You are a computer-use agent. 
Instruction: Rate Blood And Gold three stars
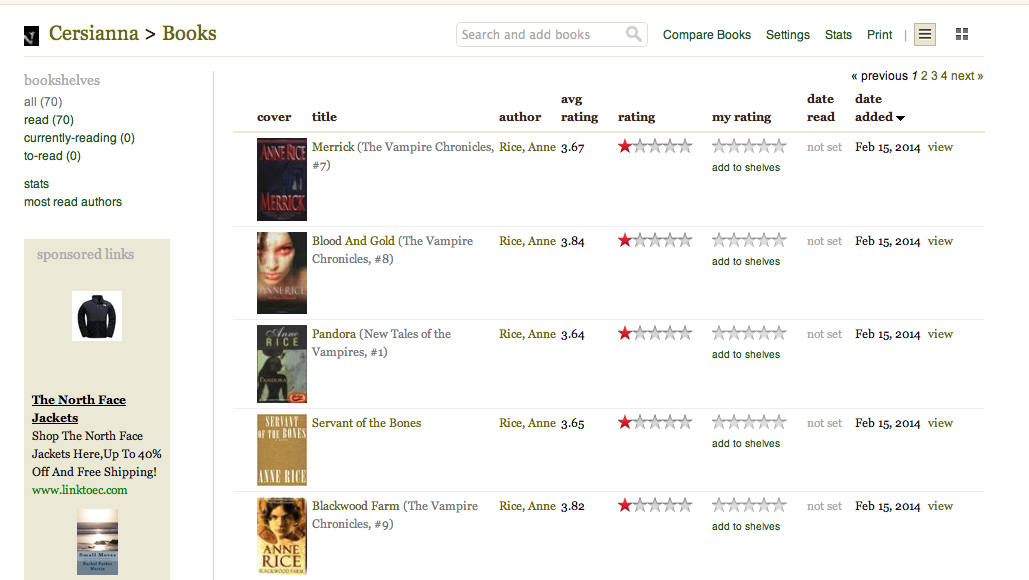tap(749, 239)
